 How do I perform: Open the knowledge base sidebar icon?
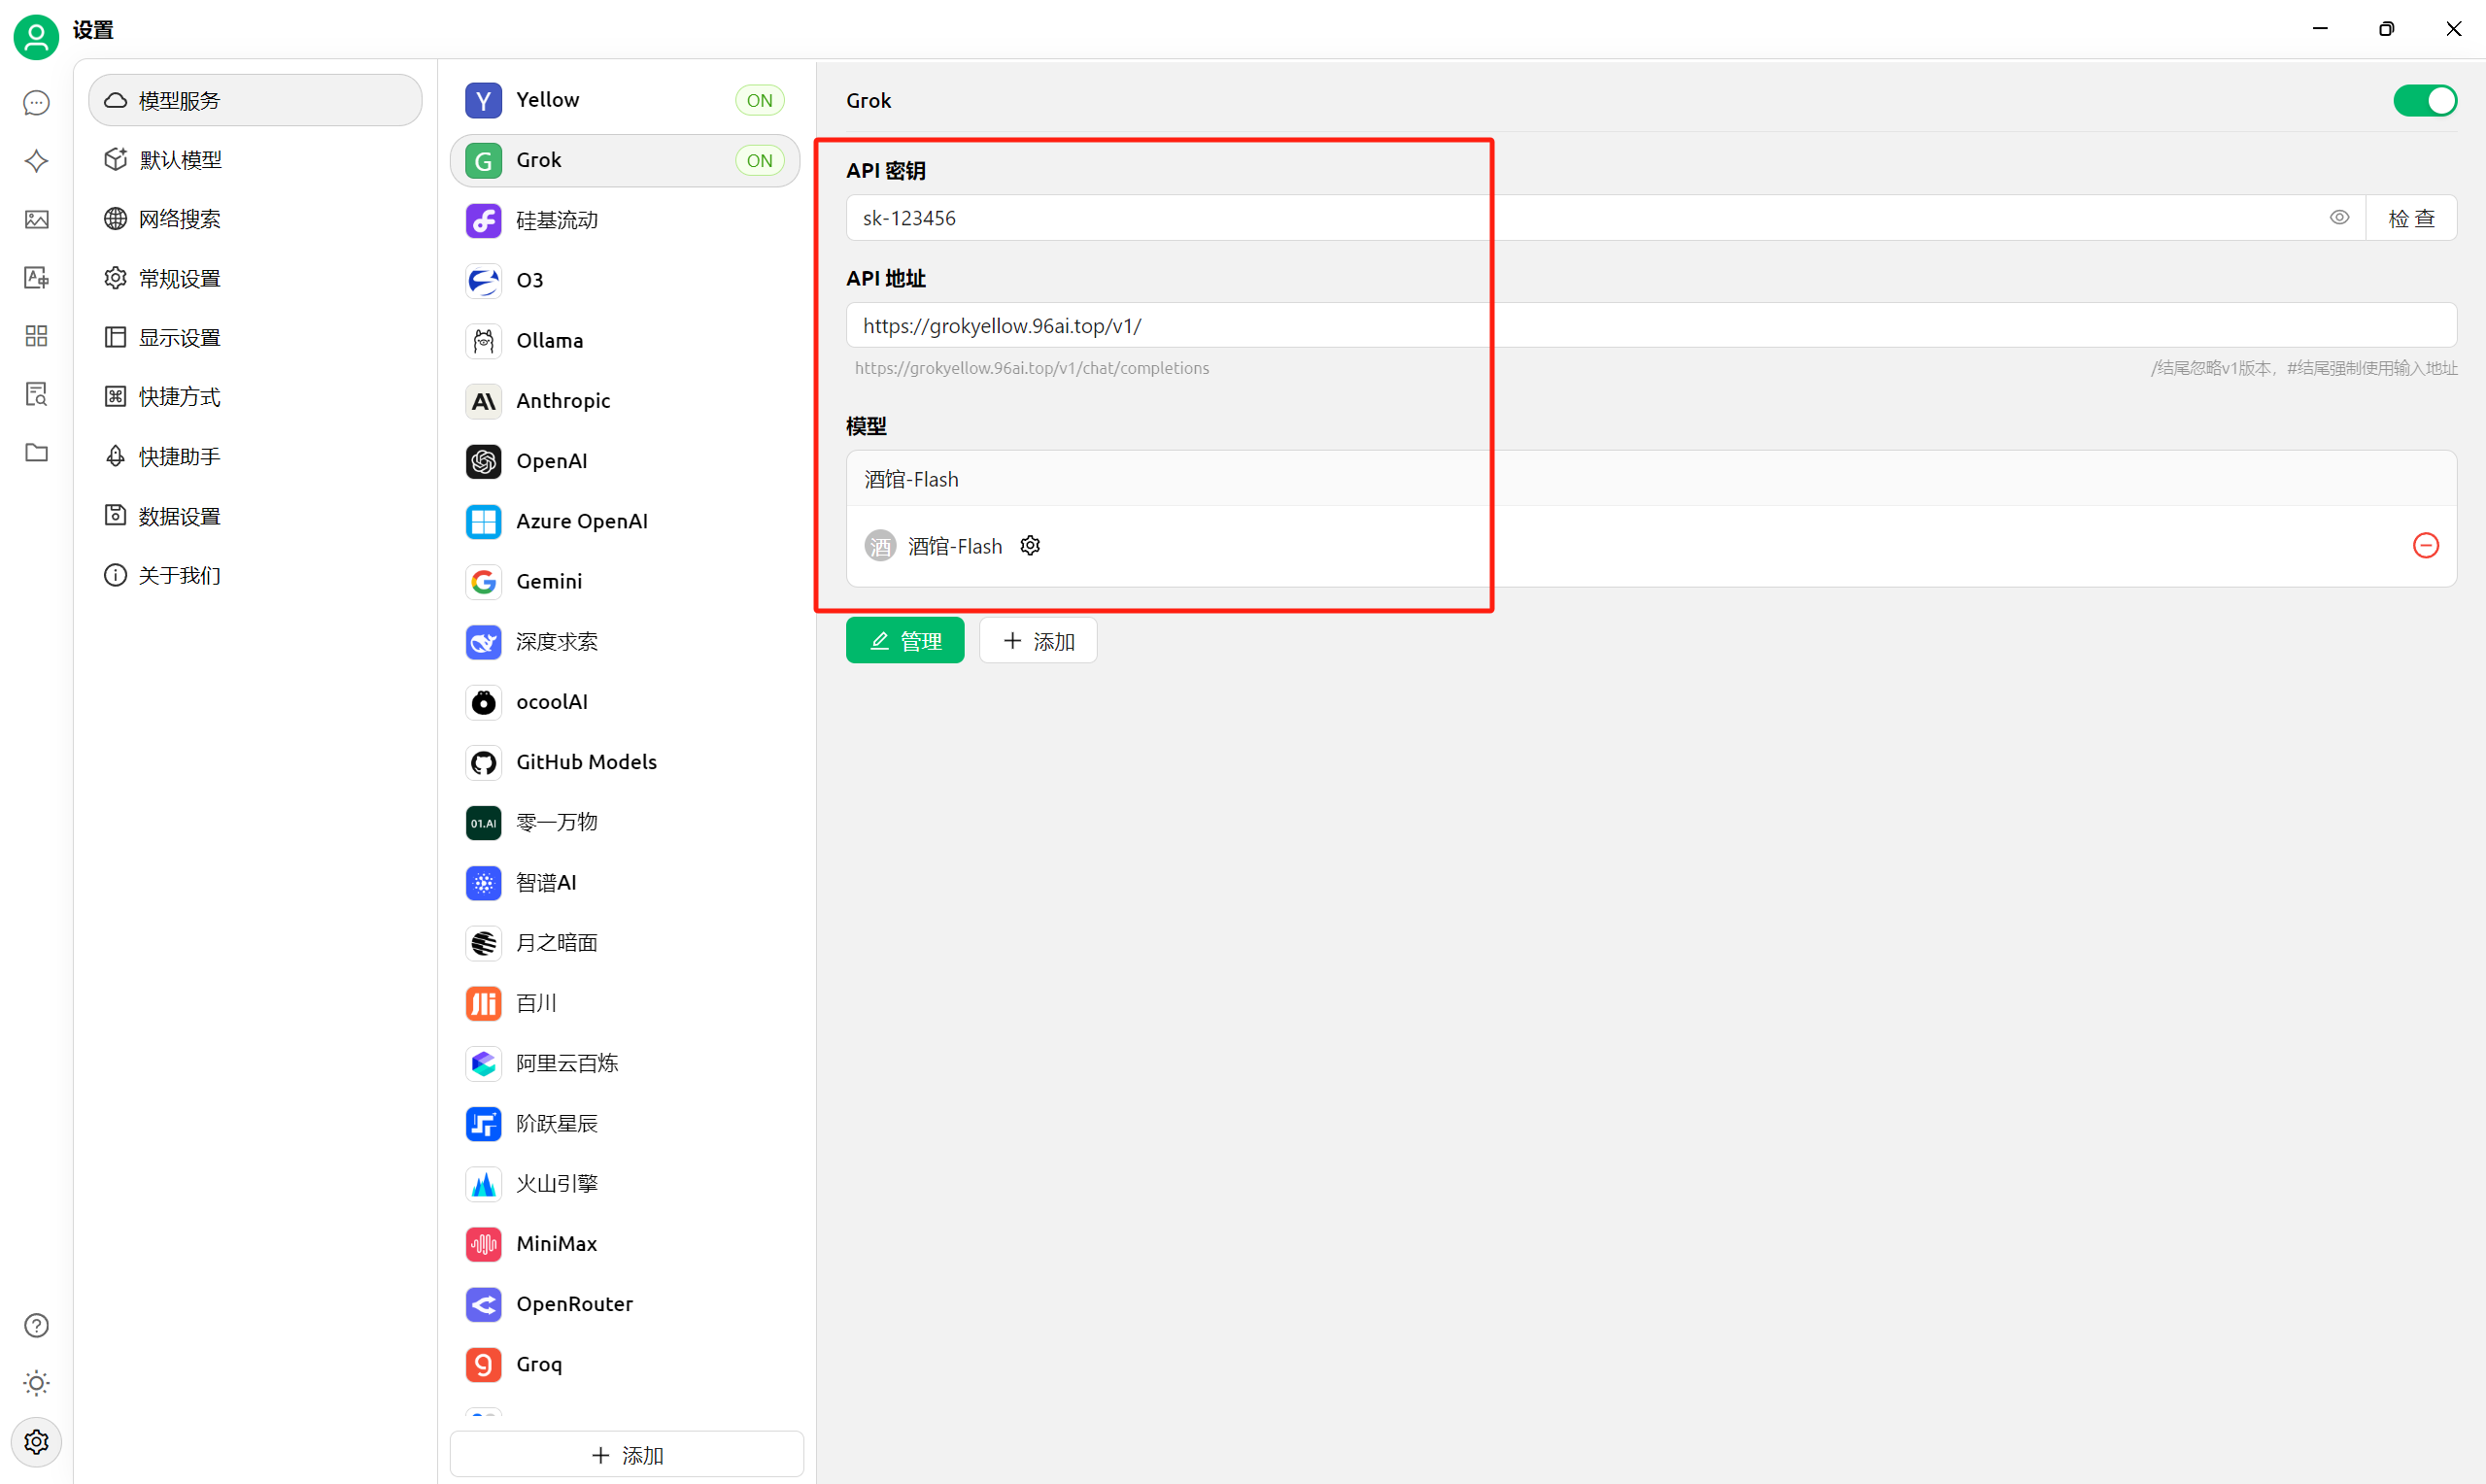coord(36,394)
